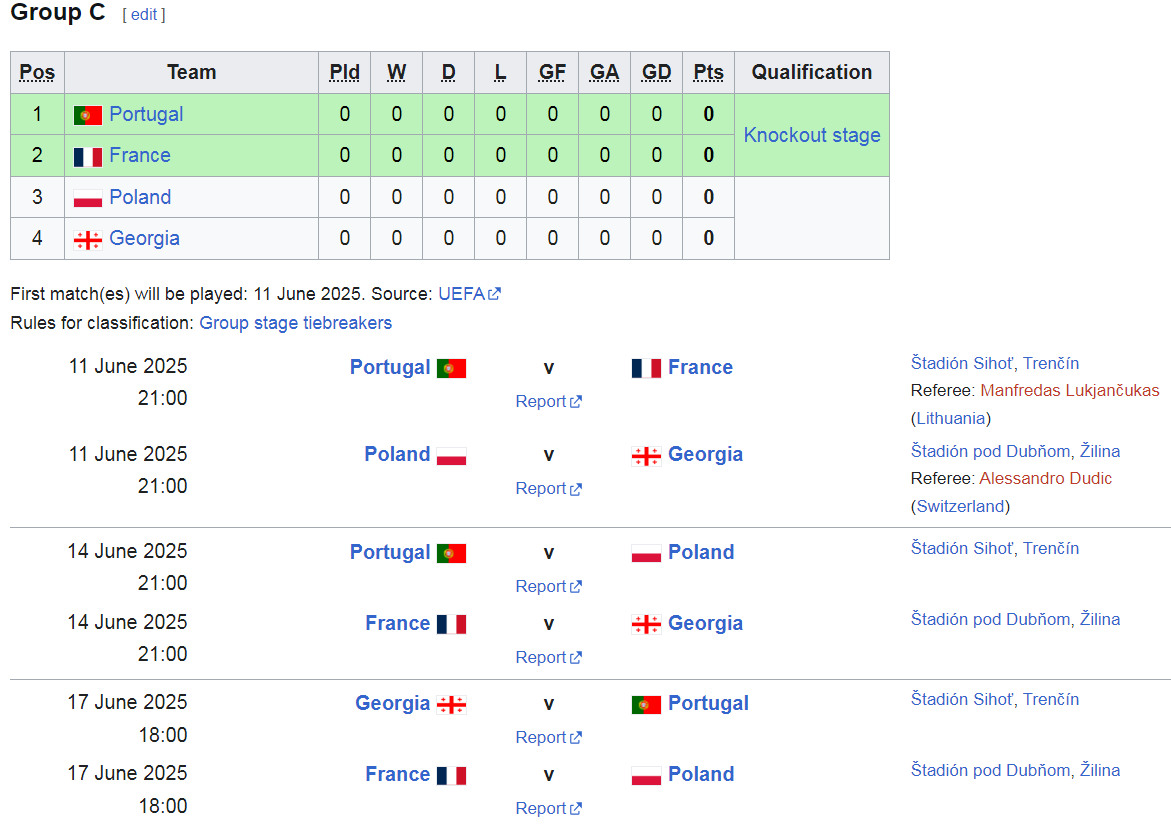Click France flag in 14 June France v Georgia match
Image resolution: width=1171 pixels, height=833 pixels.
(x=452, y=625)
